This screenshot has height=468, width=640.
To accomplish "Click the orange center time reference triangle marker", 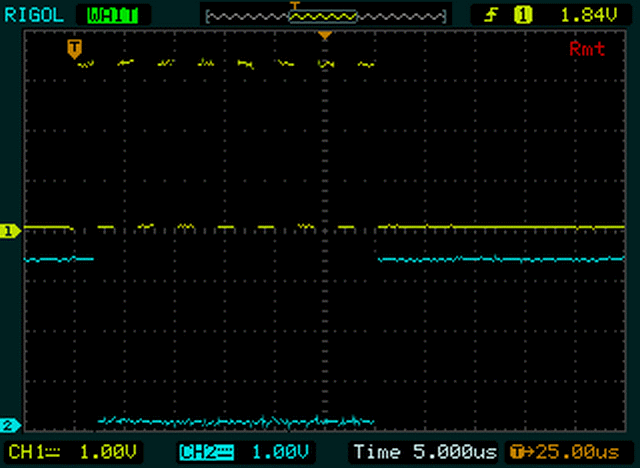I will click(x=325, y=35).
